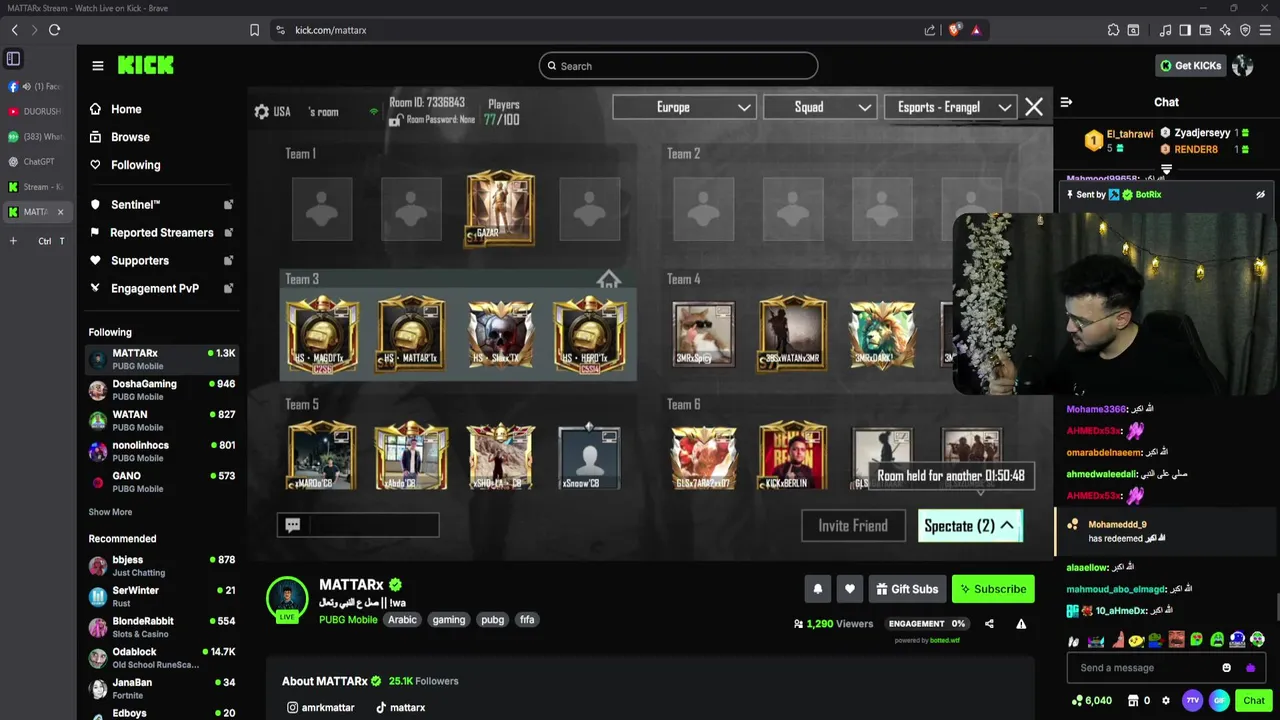
Task: Open the channel shop icon
Action: 1133,701
